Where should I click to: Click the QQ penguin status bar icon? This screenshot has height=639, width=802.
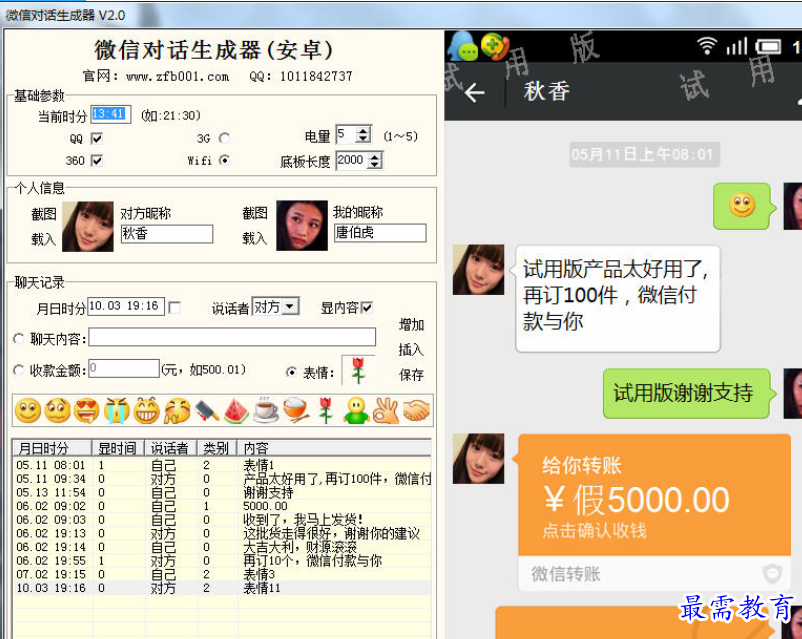[x=462, y=47]
